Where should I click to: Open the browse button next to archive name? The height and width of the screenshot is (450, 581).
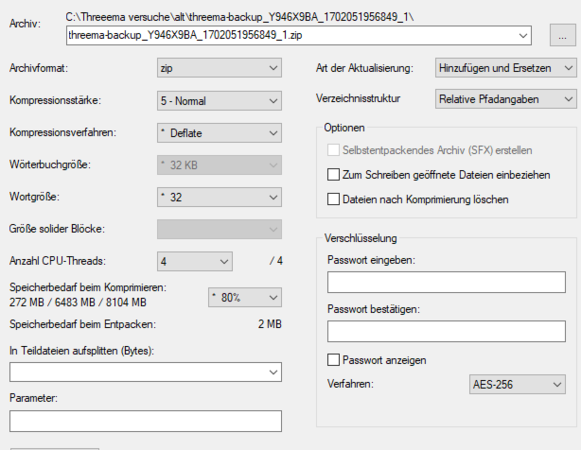pyautogui.click(x=562, y=36)
